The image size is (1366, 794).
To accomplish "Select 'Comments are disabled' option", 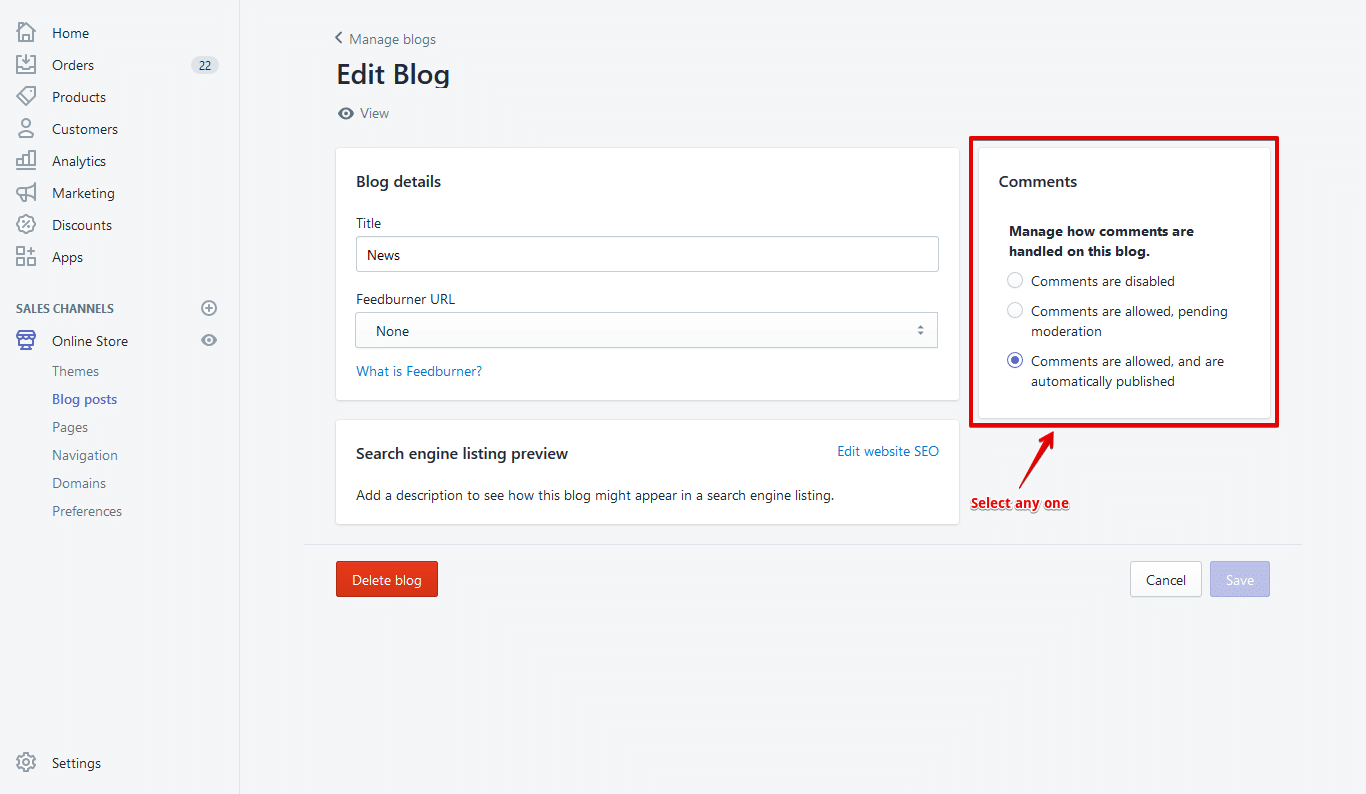I will pos(1015,281).
